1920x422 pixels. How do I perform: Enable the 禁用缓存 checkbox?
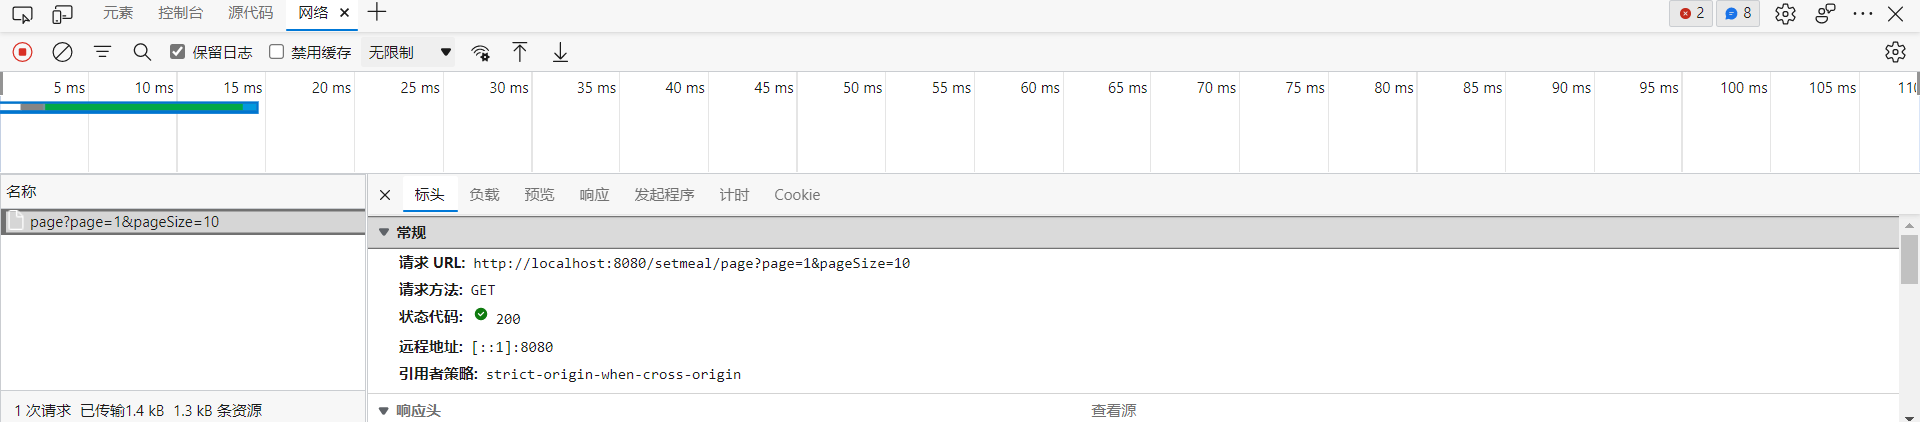[277, 52]
